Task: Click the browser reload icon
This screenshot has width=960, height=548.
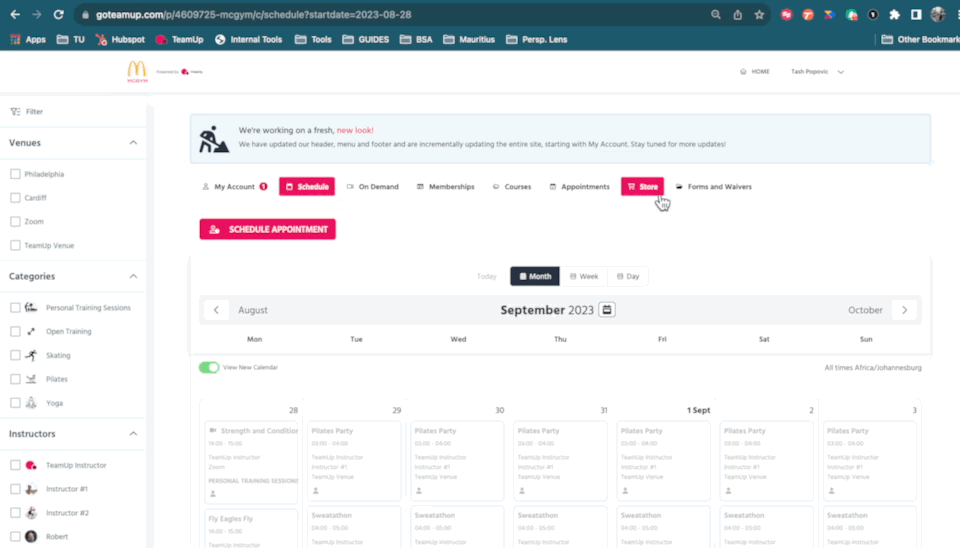Action: (59, 15)
